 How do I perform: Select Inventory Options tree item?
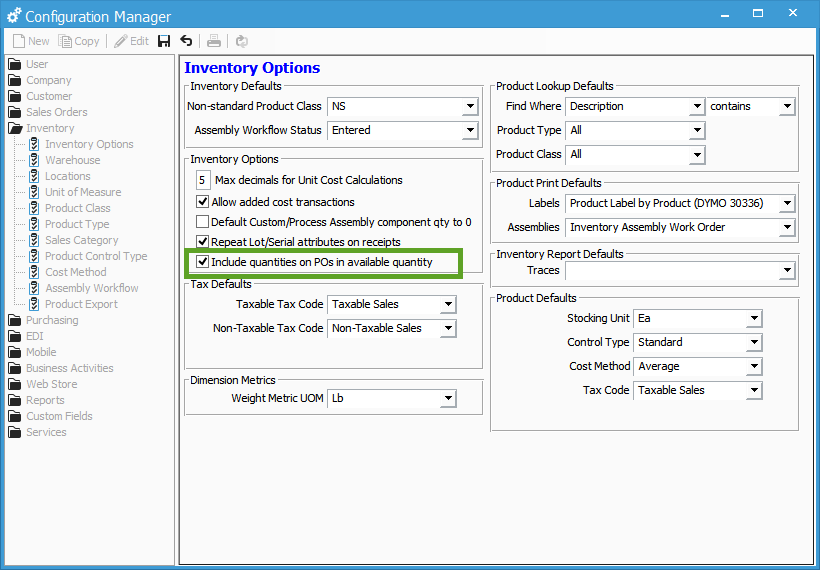pos(82,144)
